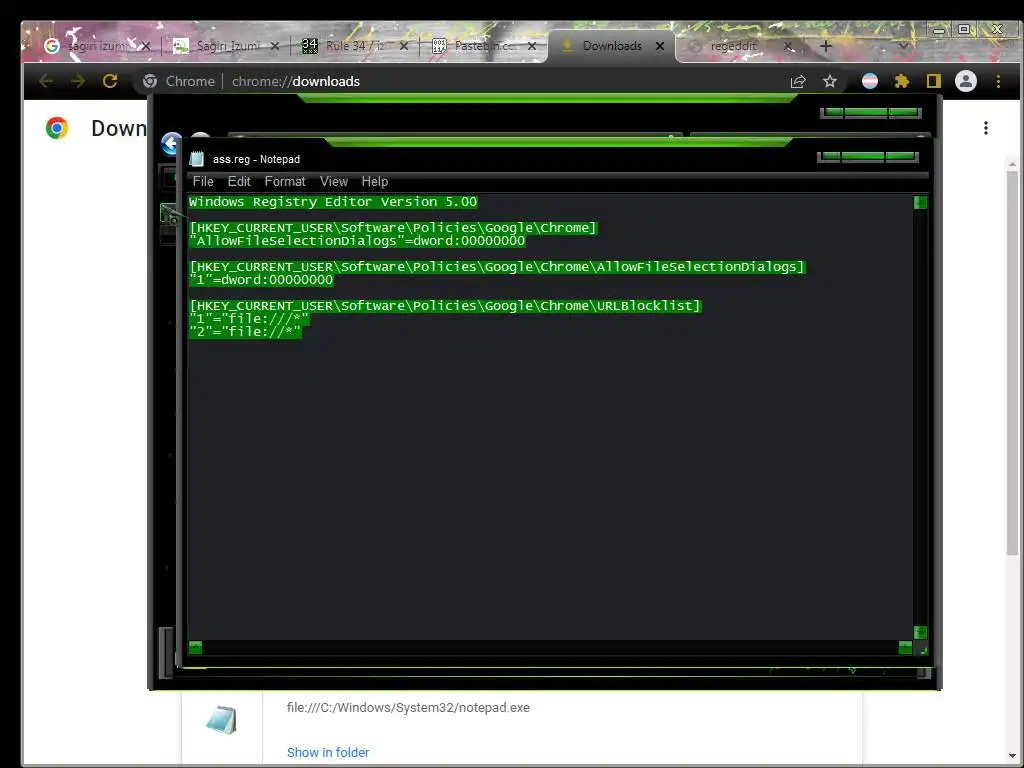1024x768 pixels.
Task: Click the Windows Registry Editor Version line
Action: [333, 202]
